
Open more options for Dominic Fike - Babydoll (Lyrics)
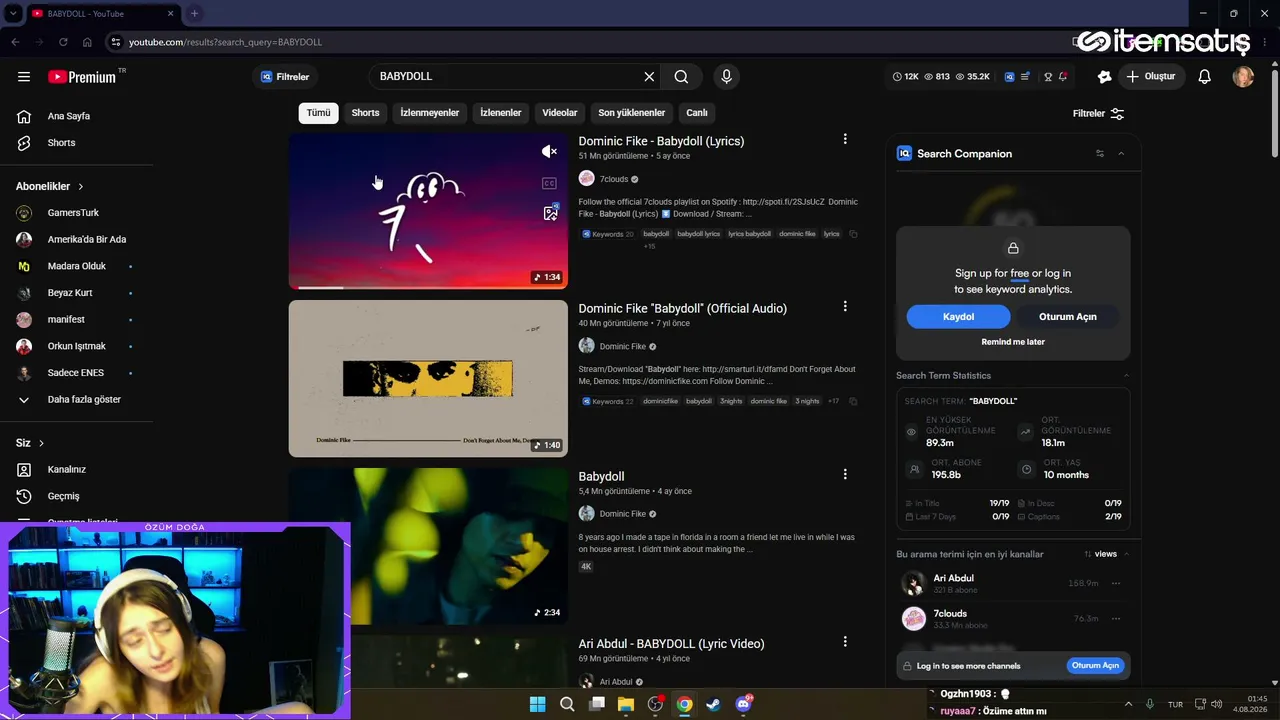(x=845, y=140)
